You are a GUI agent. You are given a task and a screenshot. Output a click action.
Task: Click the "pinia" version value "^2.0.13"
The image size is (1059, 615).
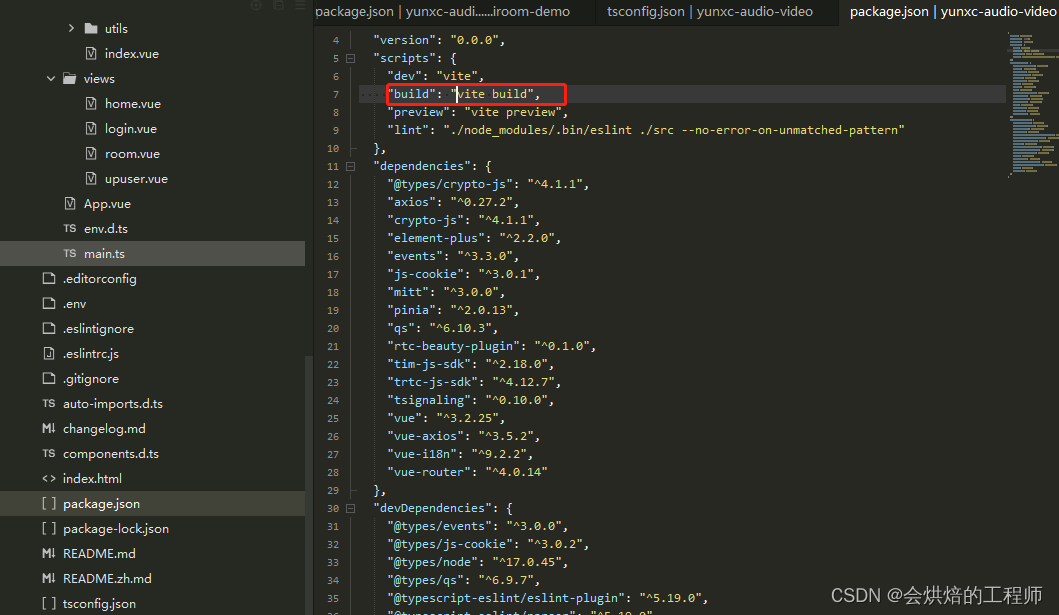[482, 310]
